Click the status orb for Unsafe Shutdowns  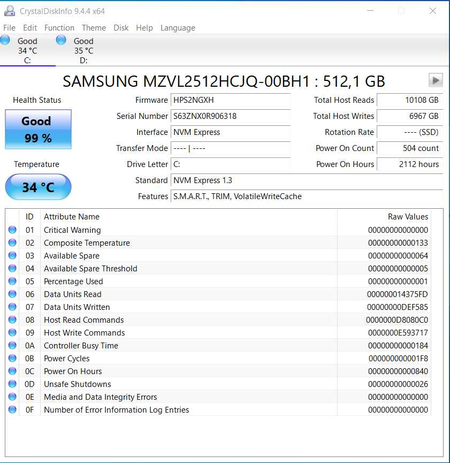(12, 384)
